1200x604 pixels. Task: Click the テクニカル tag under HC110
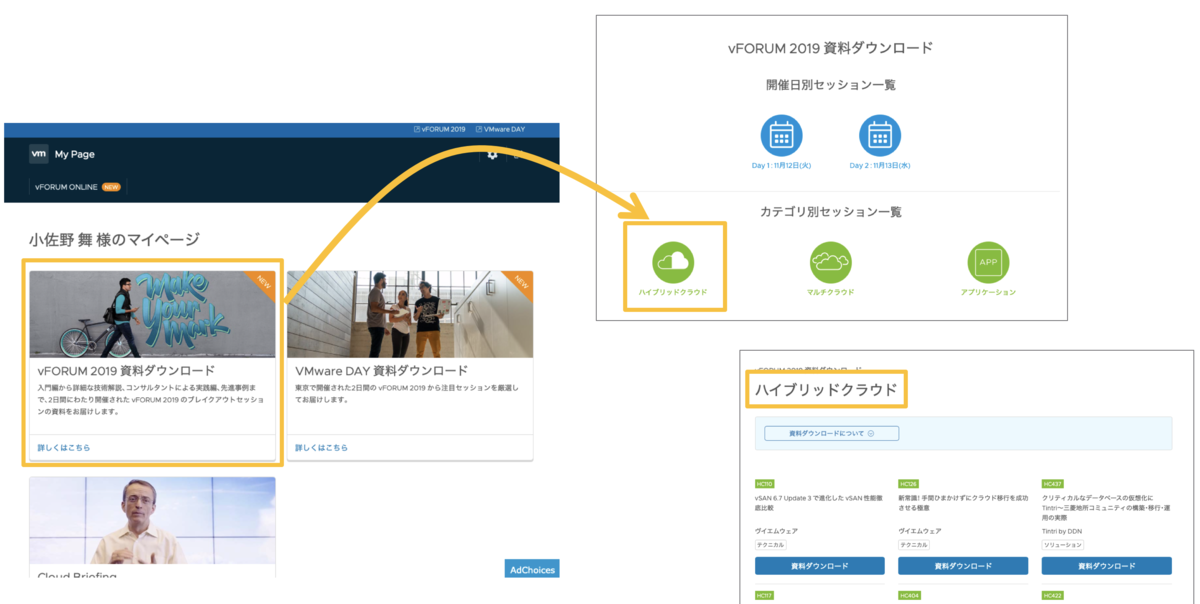(770, 545)
